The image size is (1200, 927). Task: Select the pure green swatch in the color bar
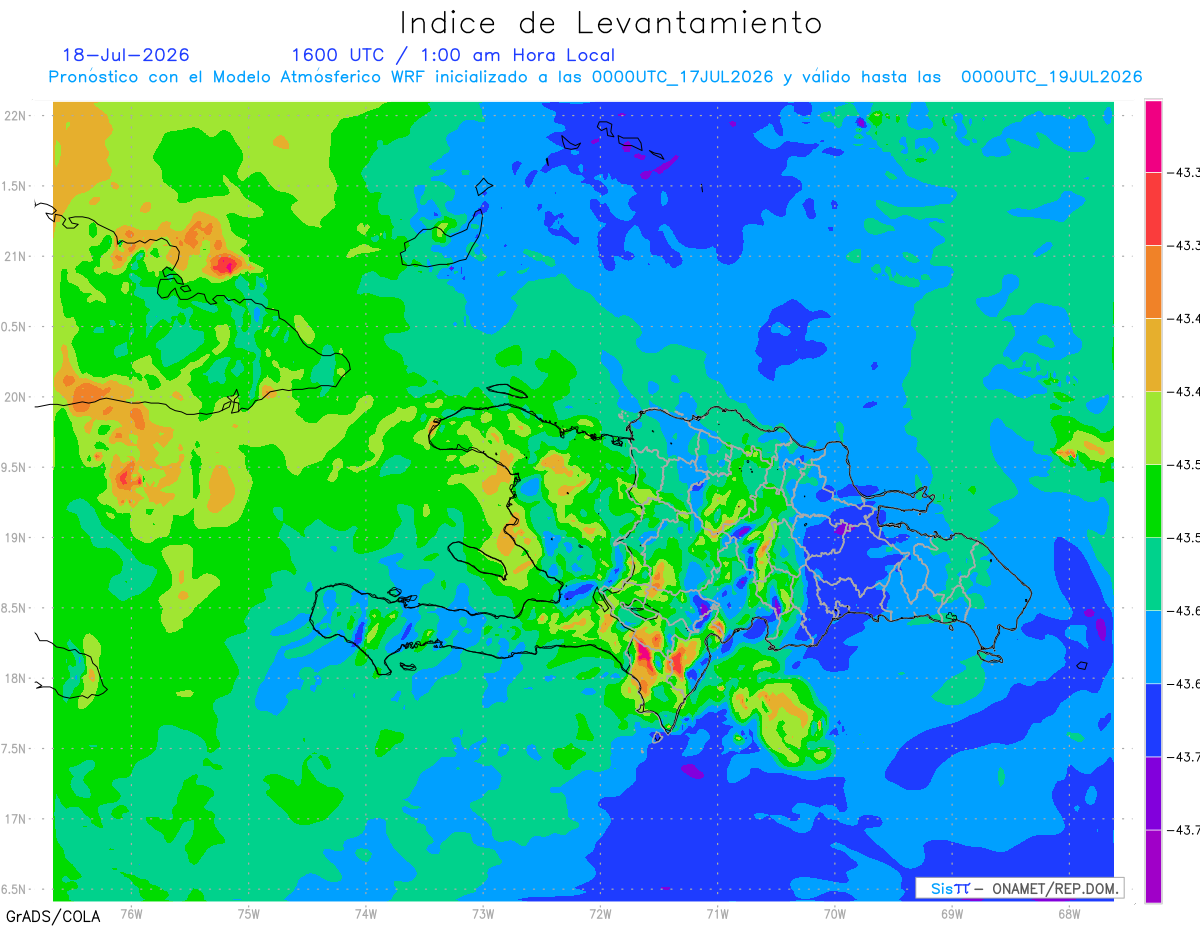1153,500
